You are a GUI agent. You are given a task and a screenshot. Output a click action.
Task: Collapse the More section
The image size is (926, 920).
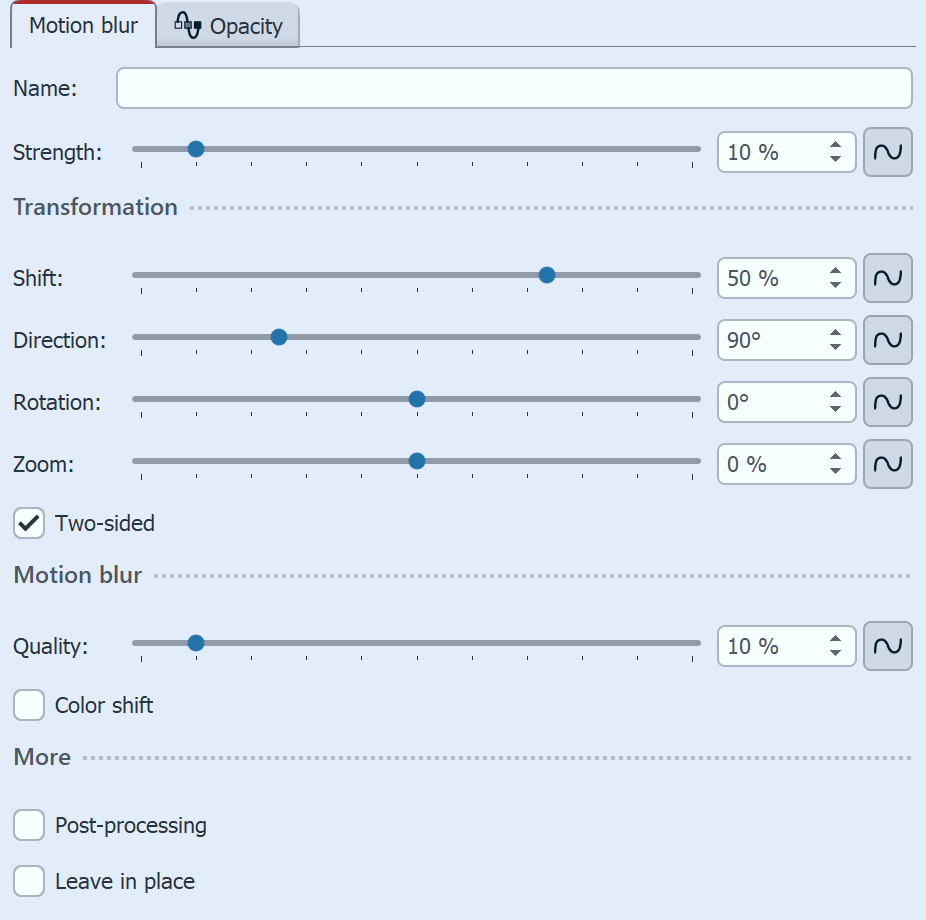pyautogui.click(x=41, y=757)
